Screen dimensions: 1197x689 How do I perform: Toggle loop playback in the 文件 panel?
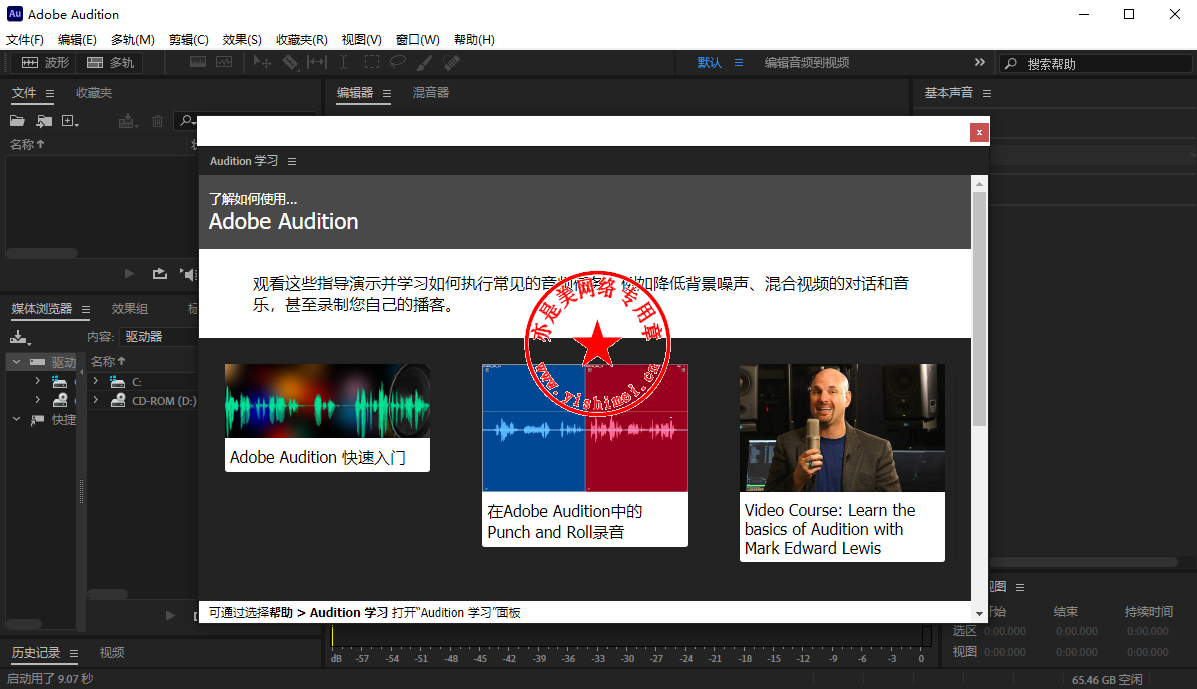(160, 274)
